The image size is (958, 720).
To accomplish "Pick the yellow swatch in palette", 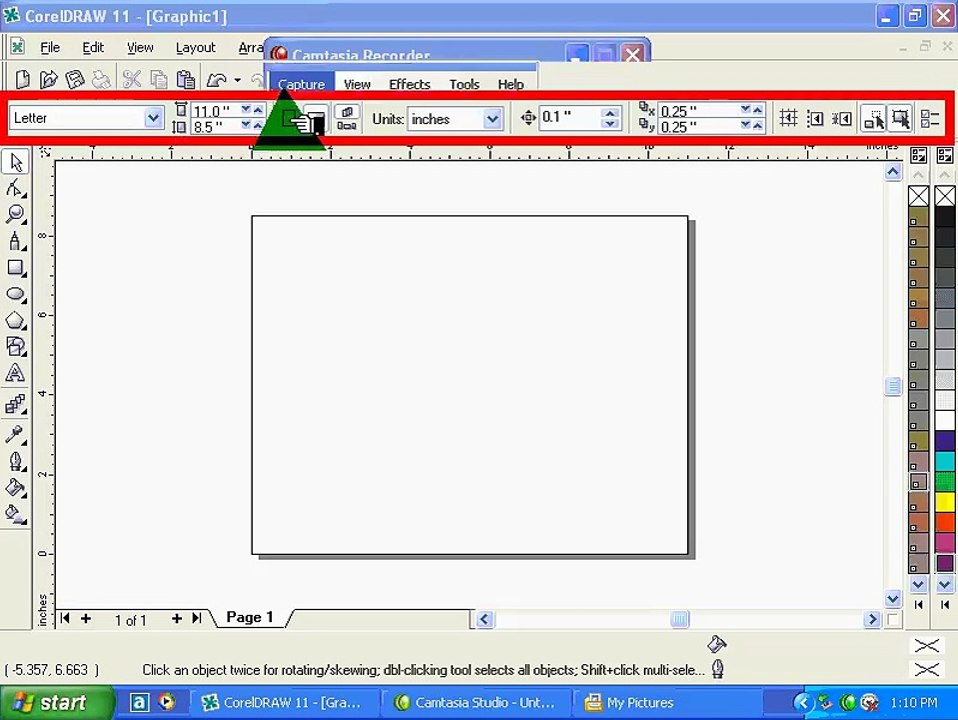I will (945, 502).
